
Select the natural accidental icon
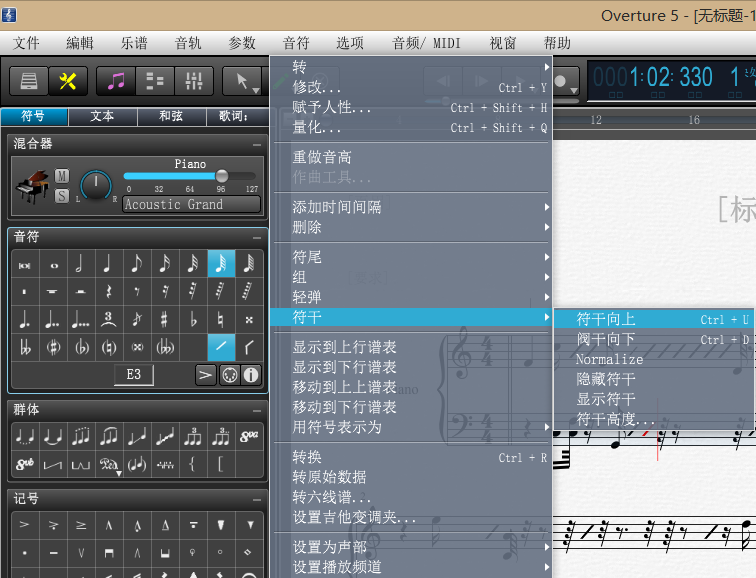(x=221, y=320)
